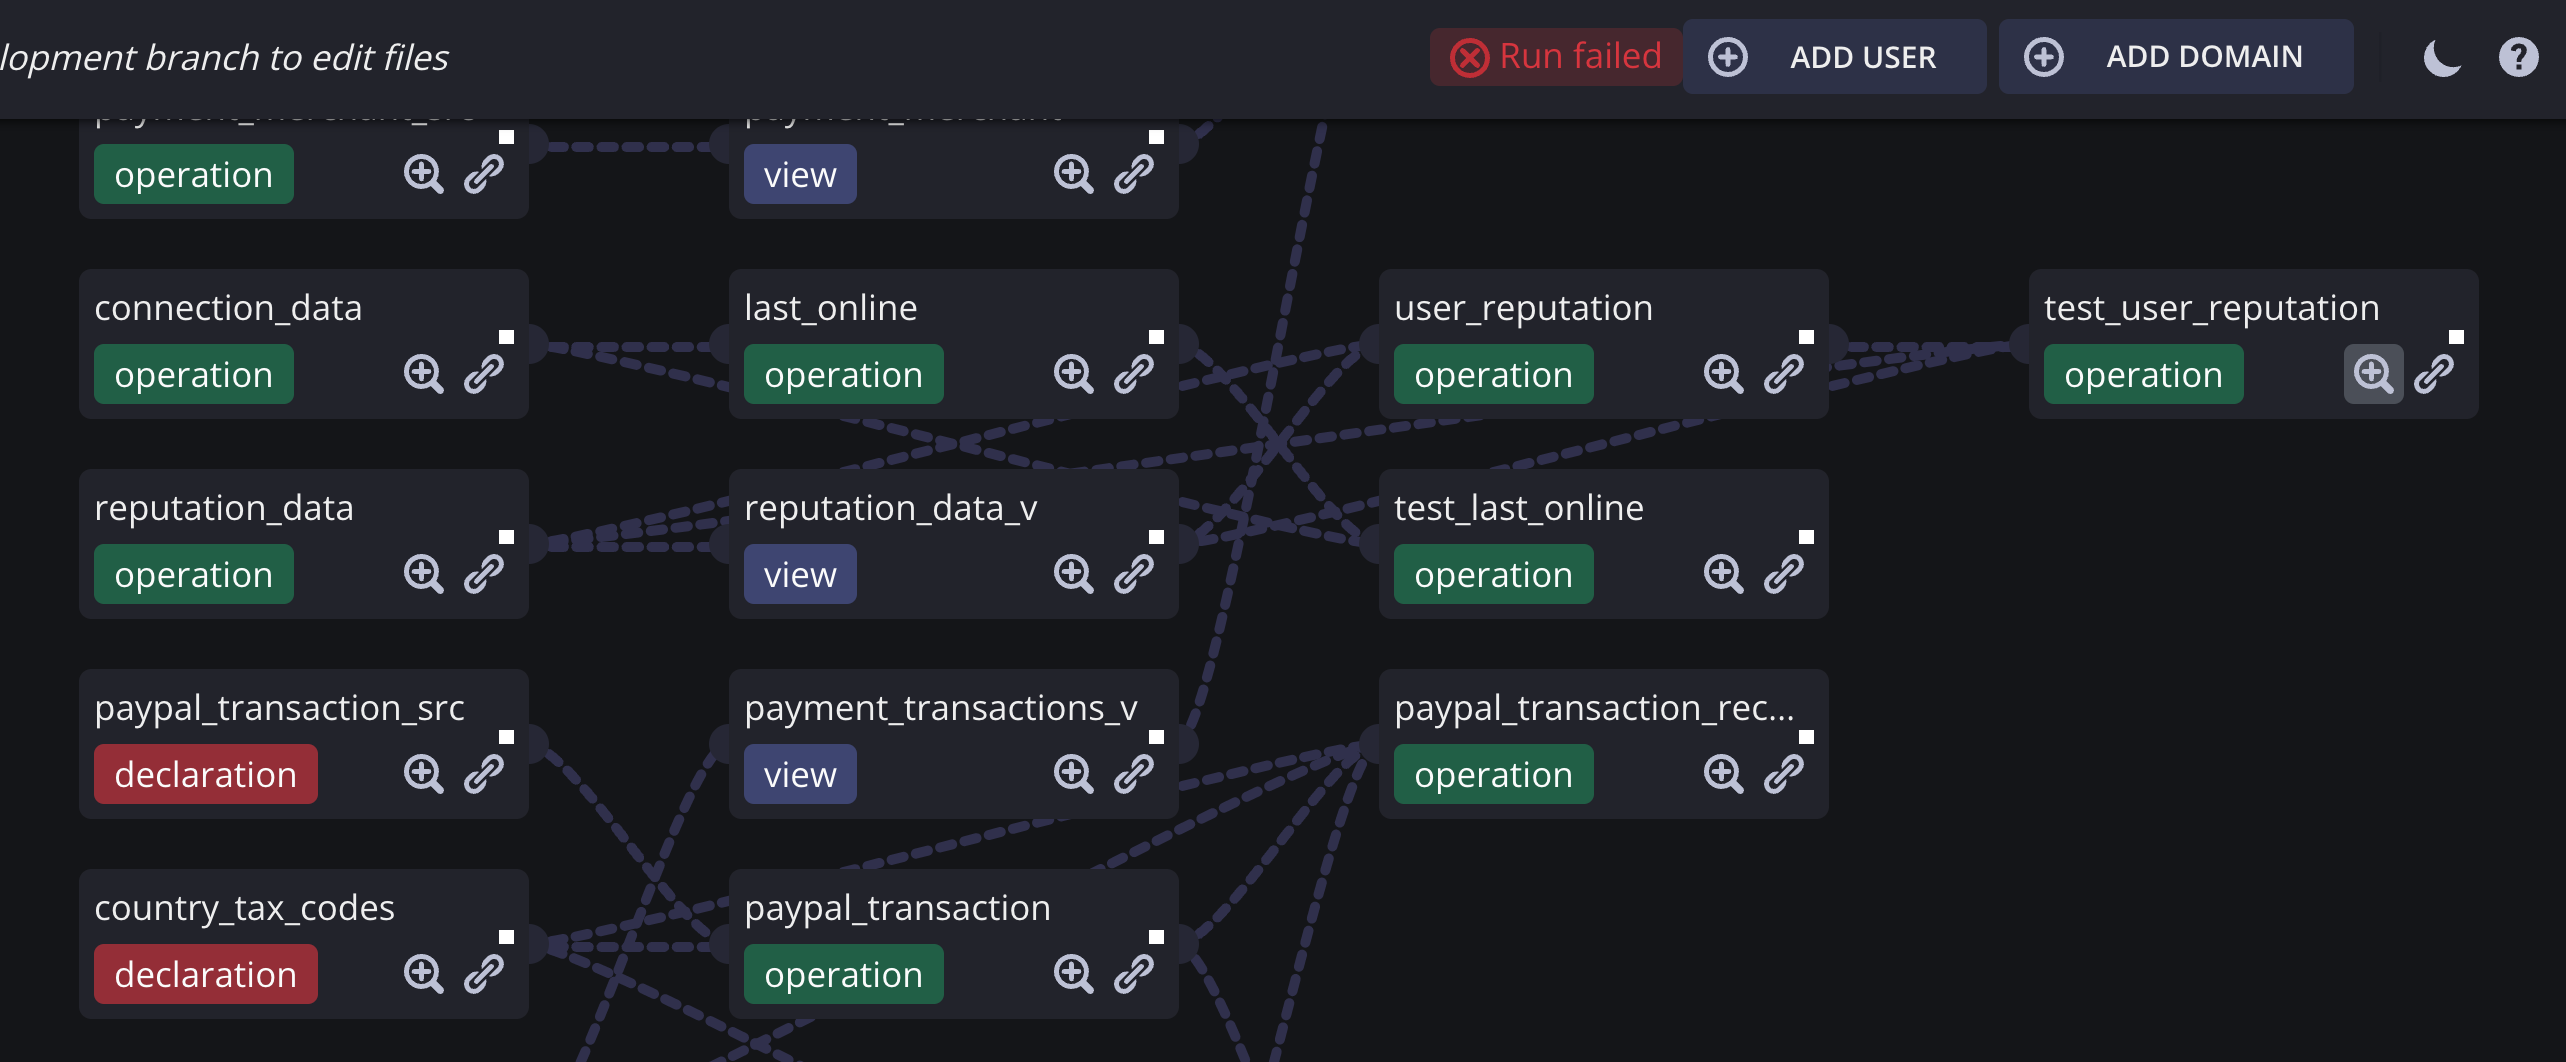Screen dimensions: 2566x1062
Task: Open zoom on reputation_data_v node
Action: [1073, 574]
